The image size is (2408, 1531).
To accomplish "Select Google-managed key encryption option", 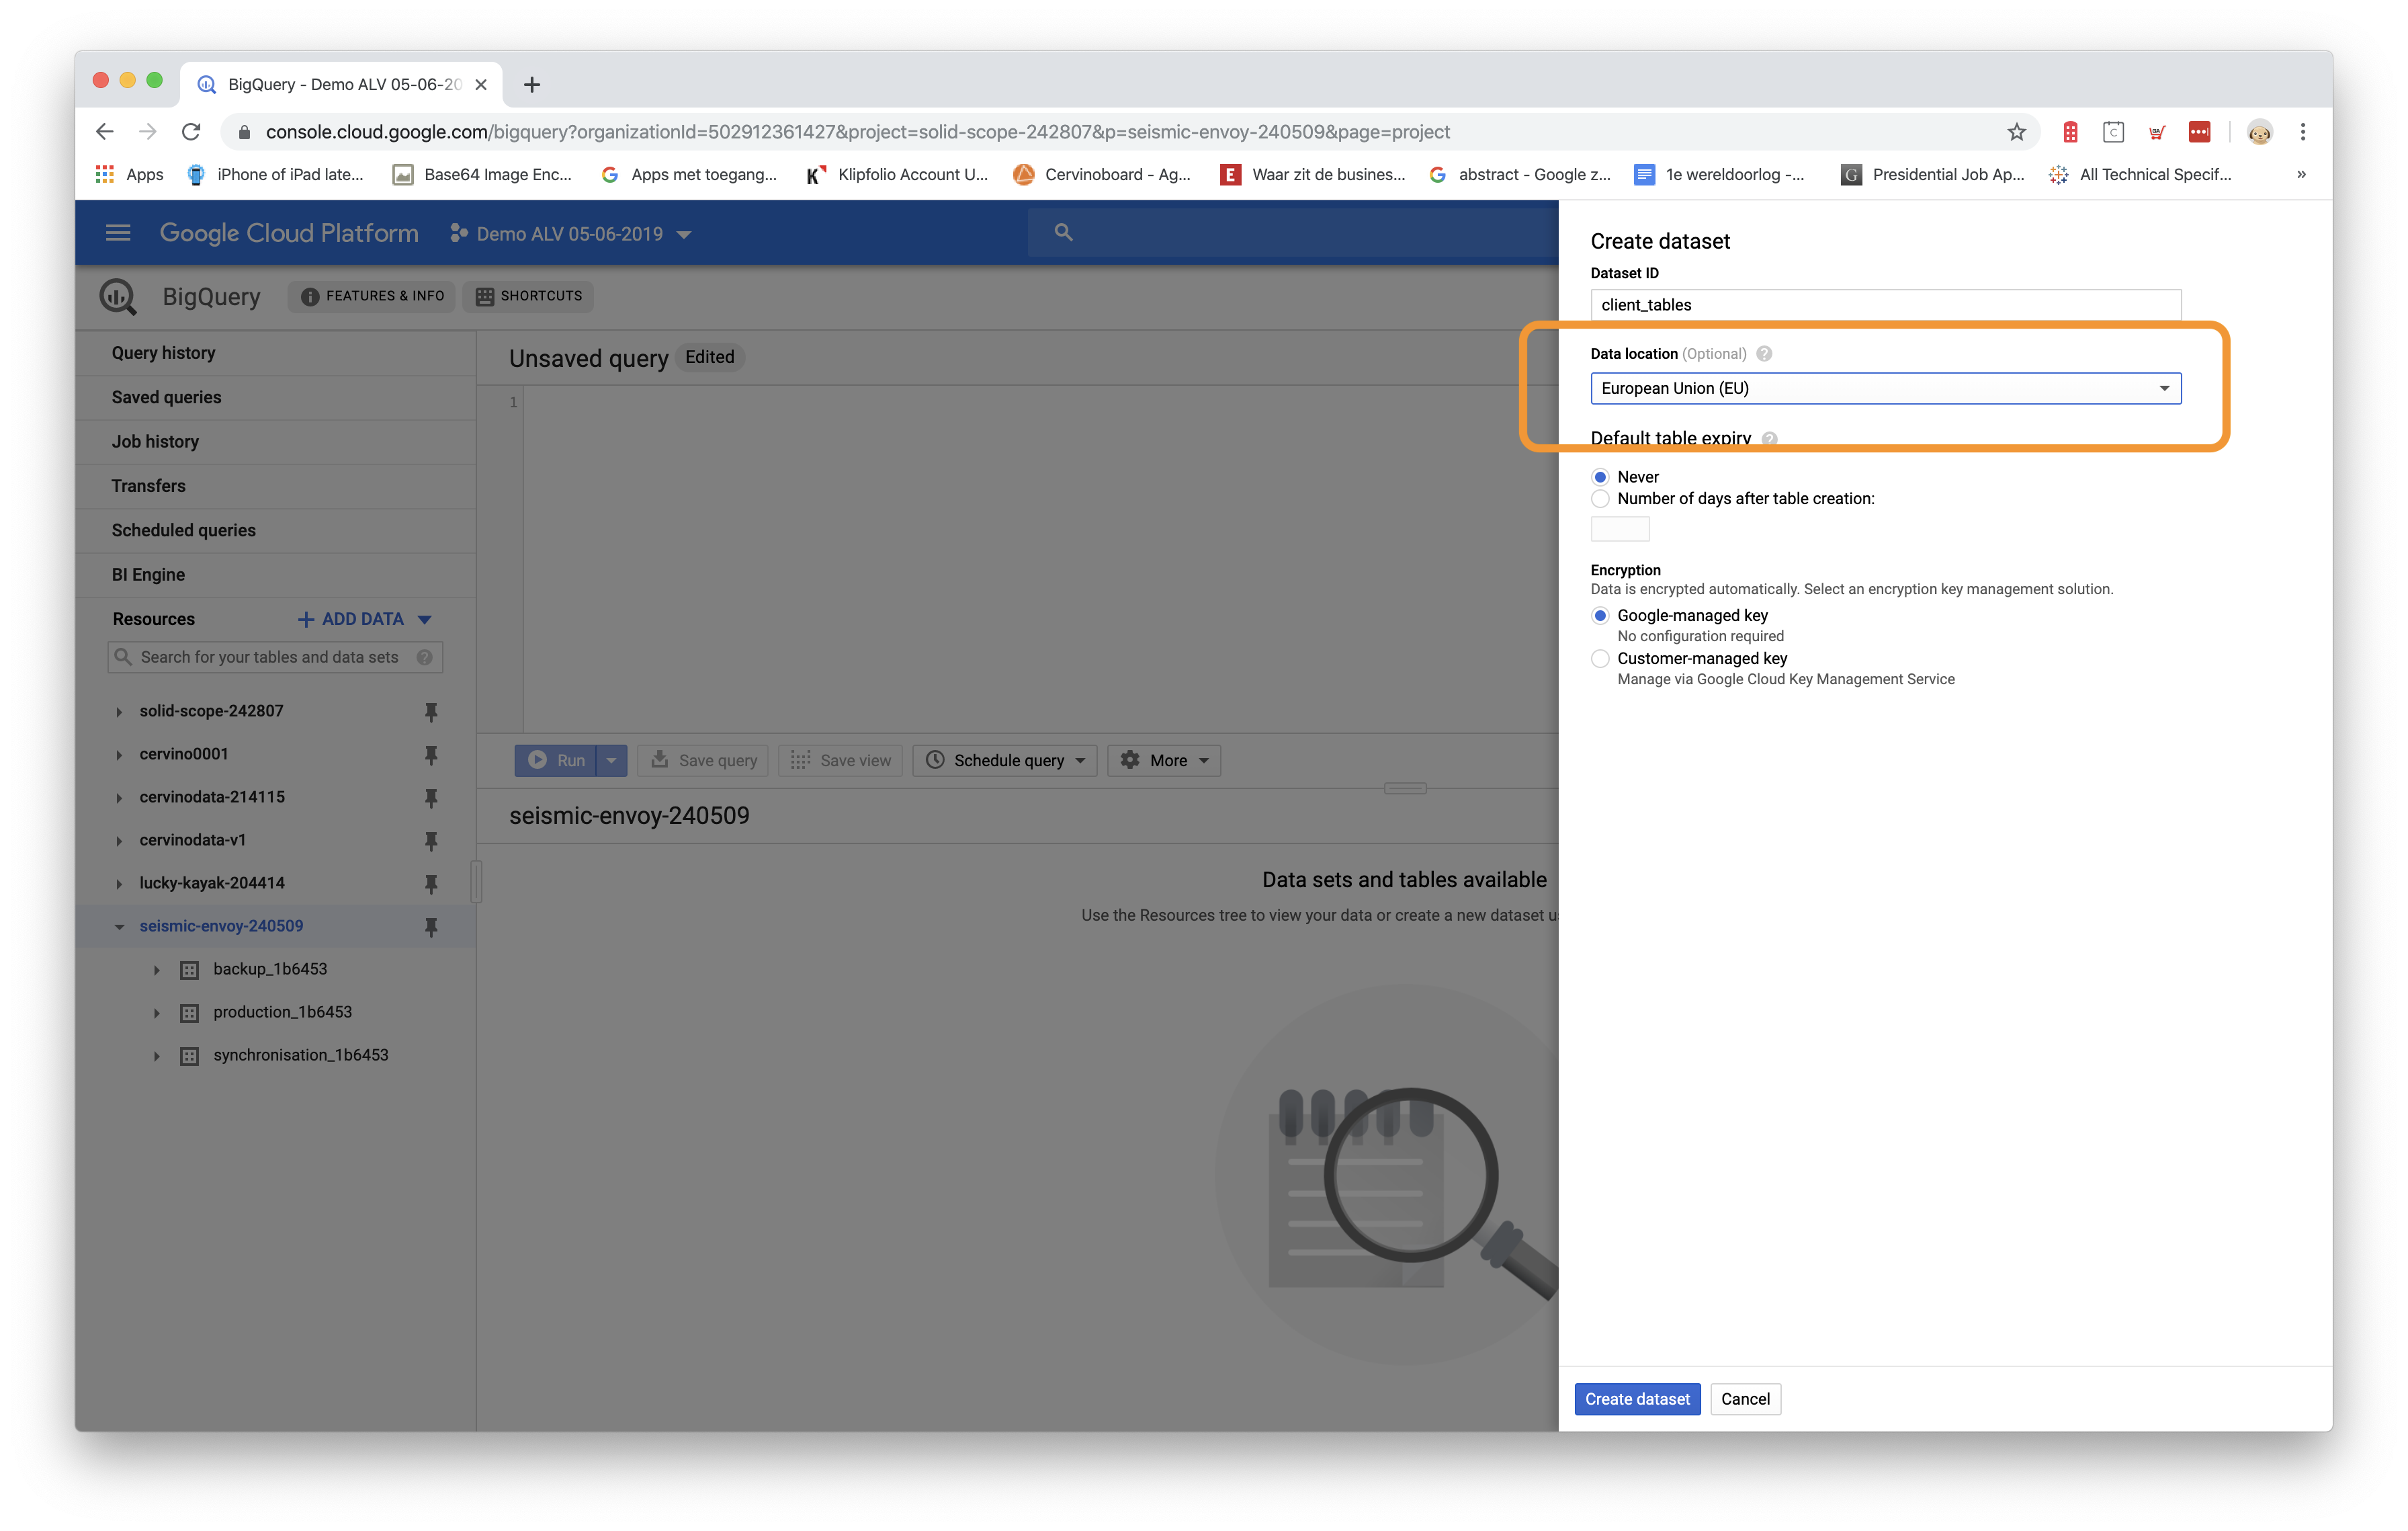I will click(1600, 615).
